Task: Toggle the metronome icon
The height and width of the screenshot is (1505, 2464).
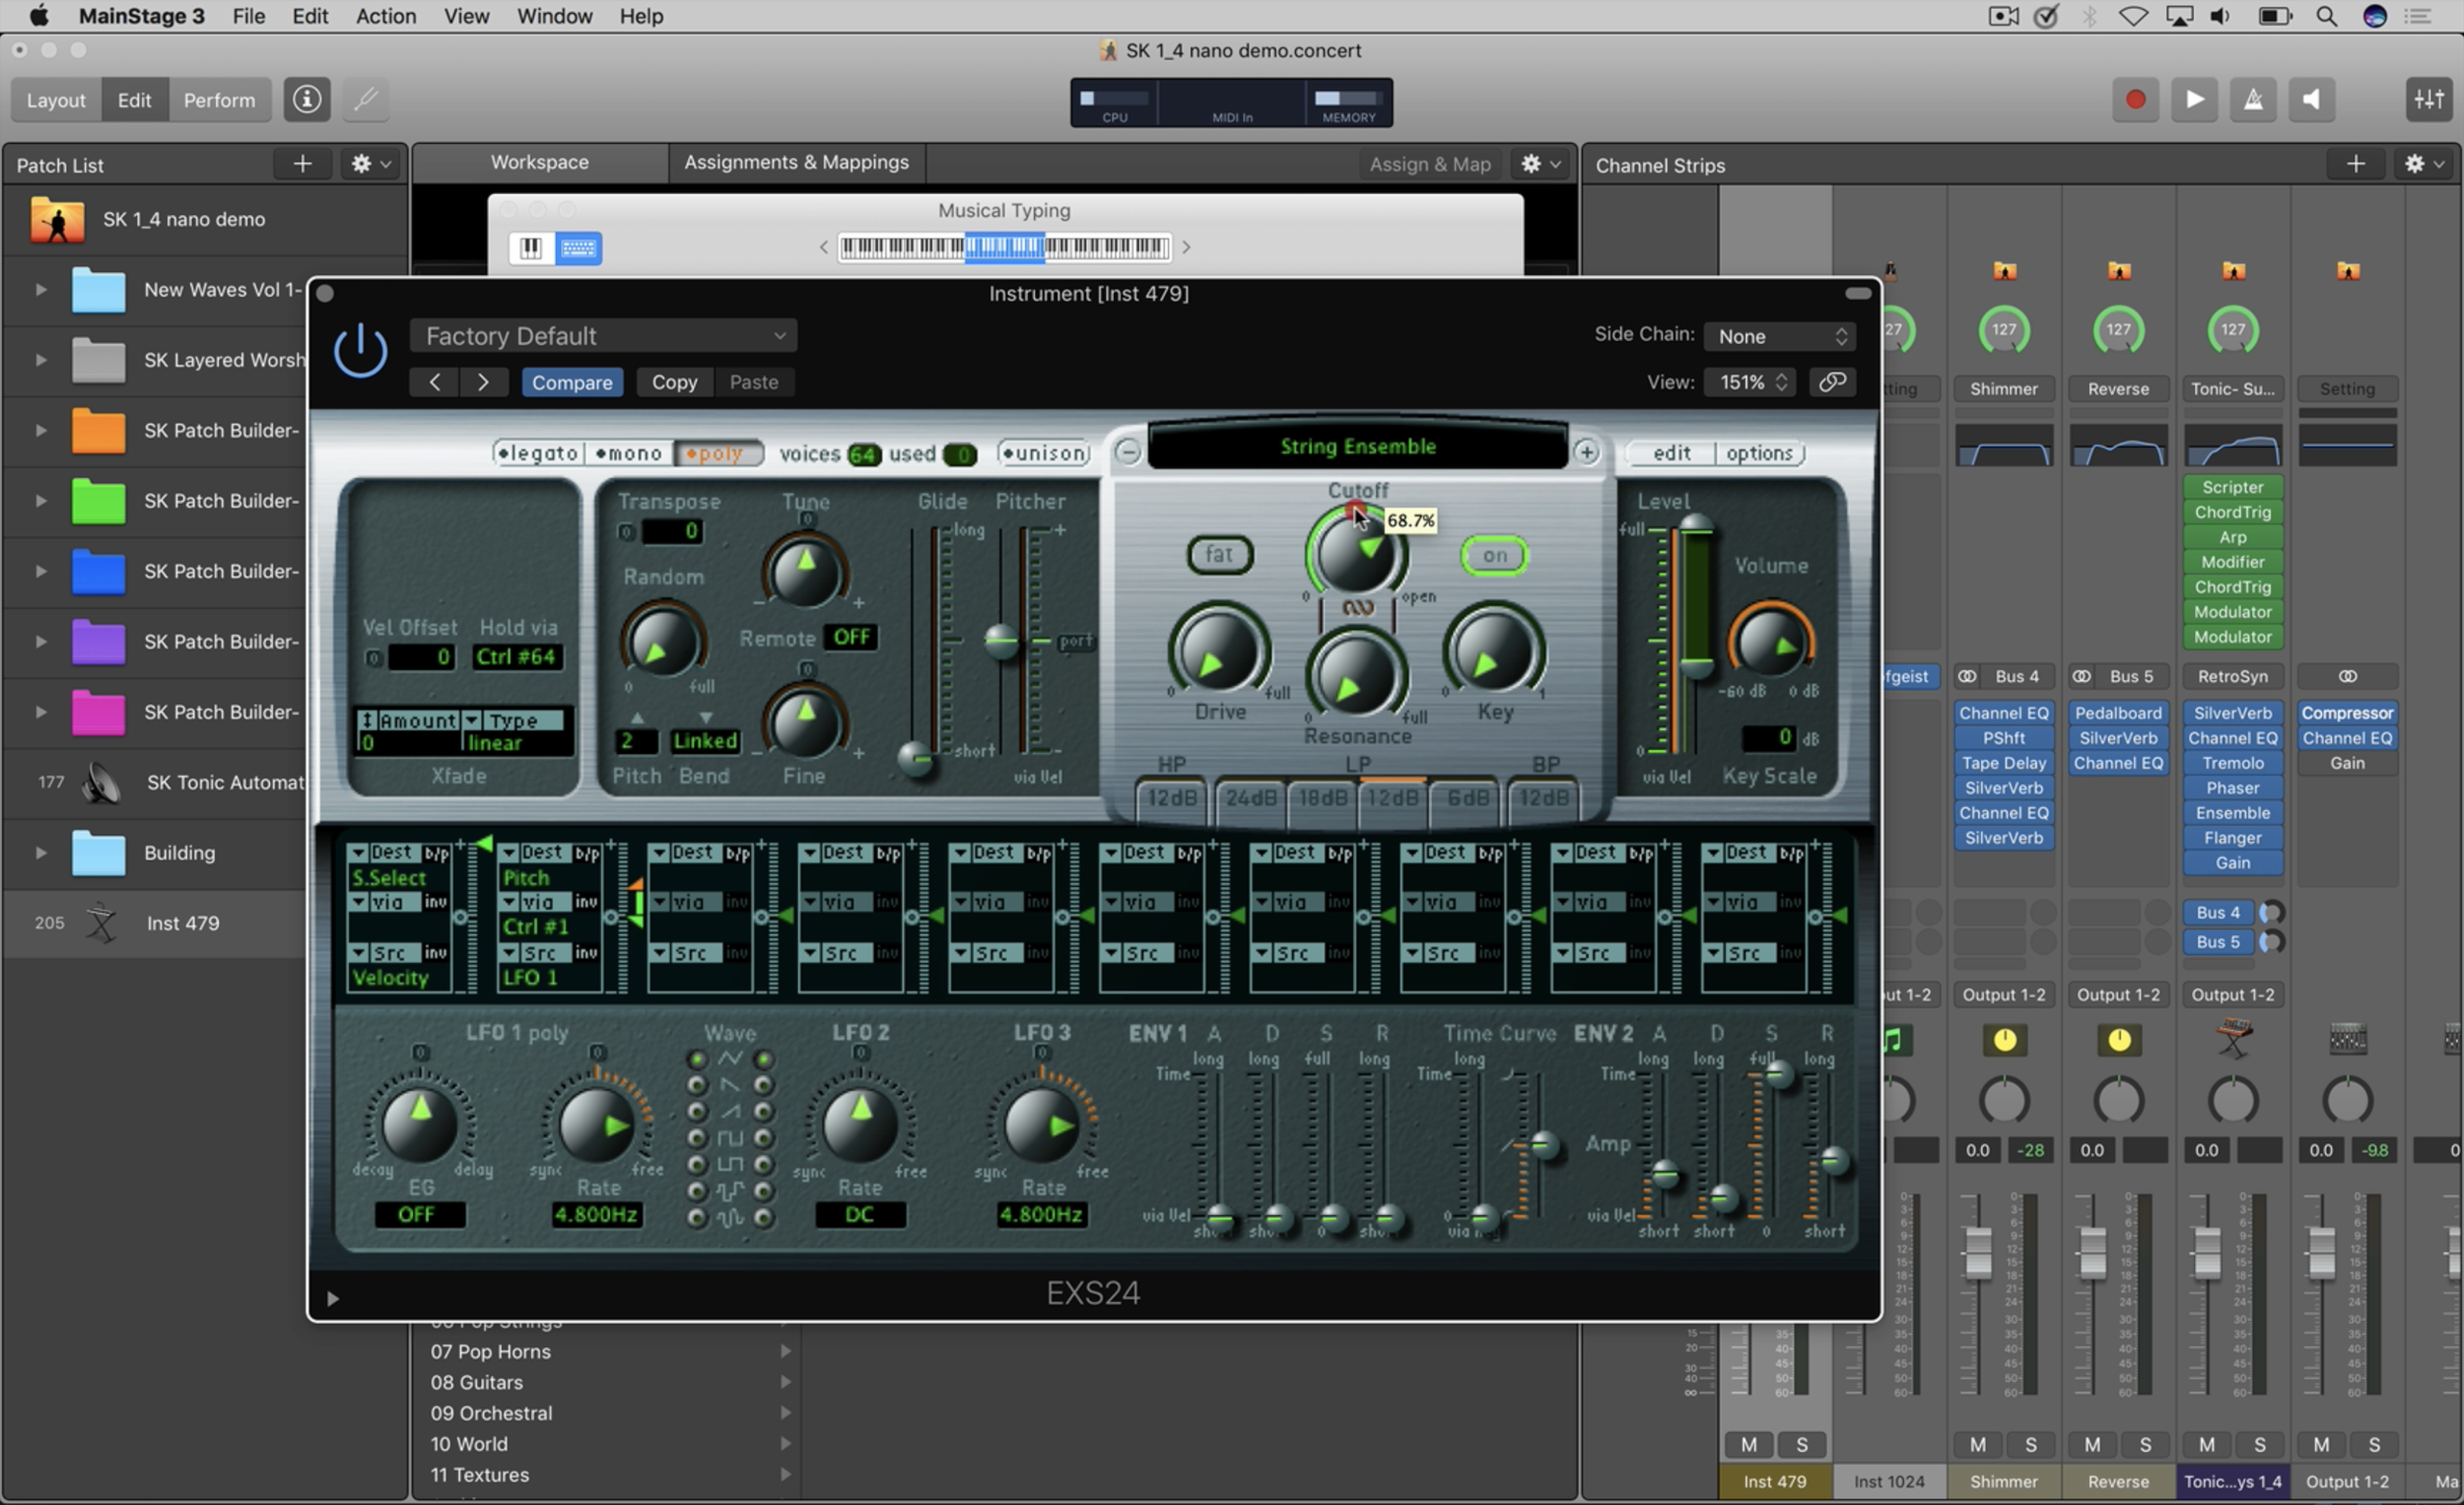Action: 2253,100
